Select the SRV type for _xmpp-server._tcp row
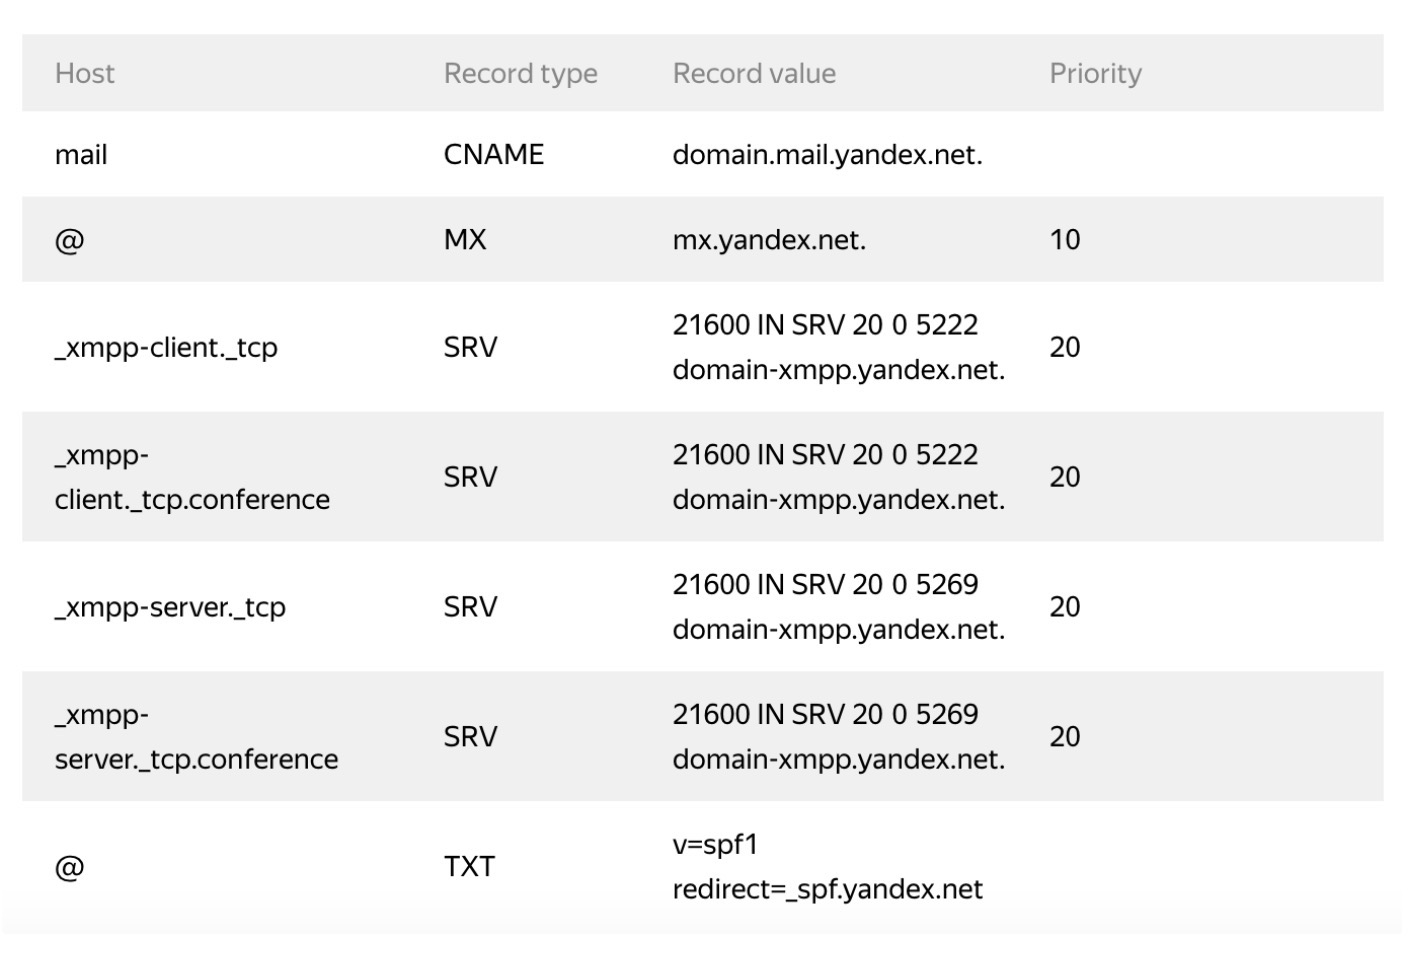1410x956 pixels. [x=470, y=607]
